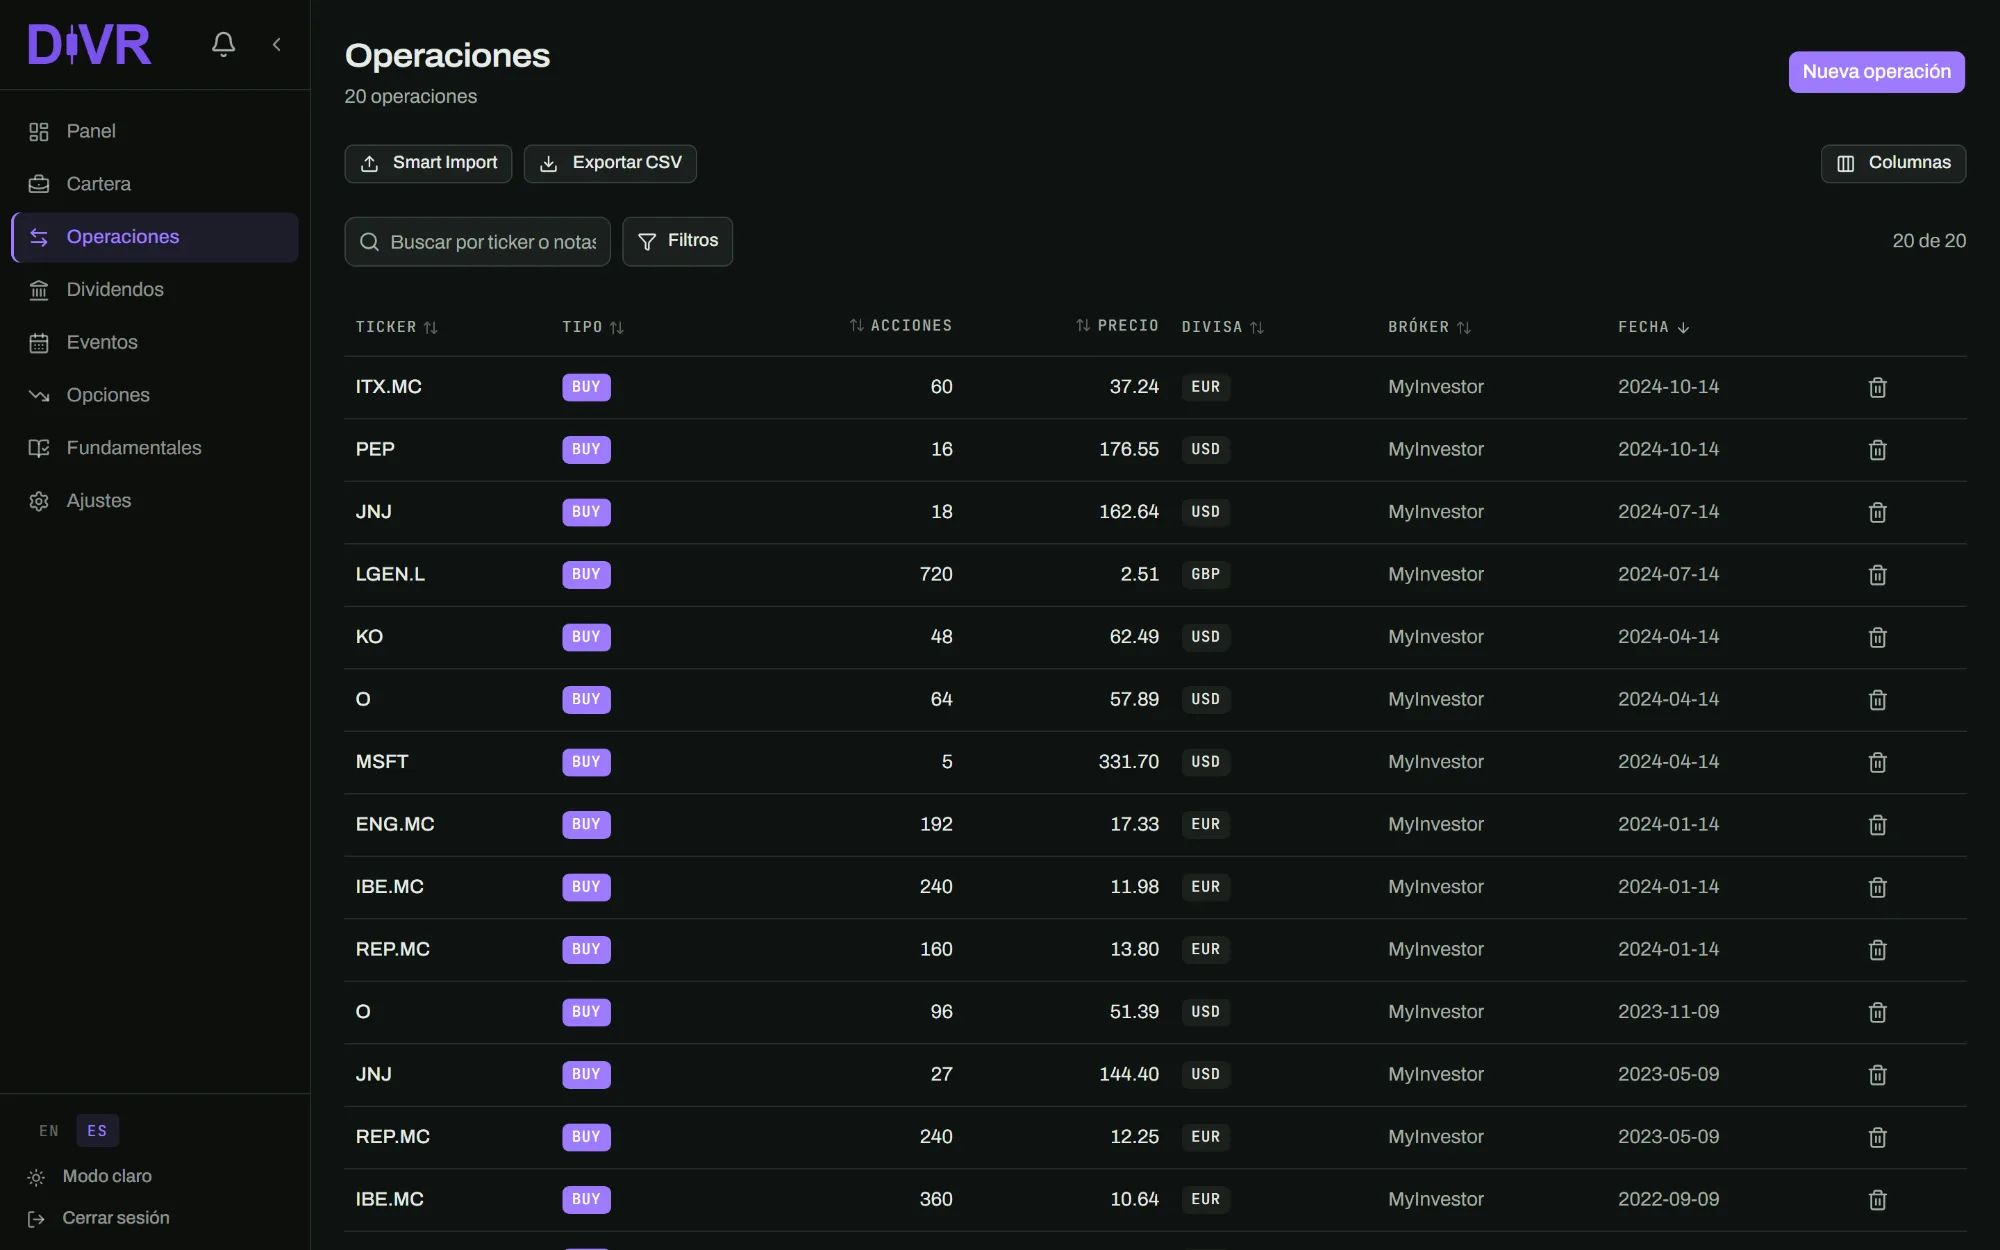
Task: Delete the JNJ 2023-05-09 operation
Action: coord(1877,1075)
